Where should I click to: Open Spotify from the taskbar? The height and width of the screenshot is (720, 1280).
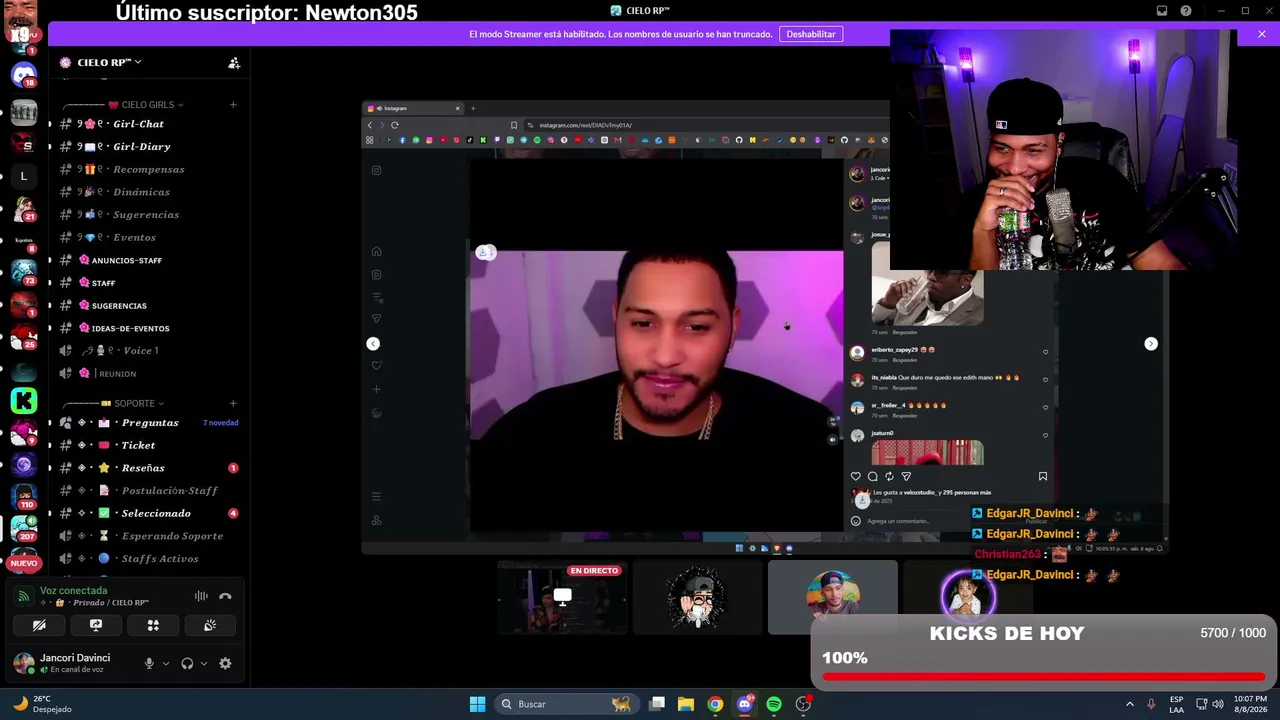tap(774, 704)
